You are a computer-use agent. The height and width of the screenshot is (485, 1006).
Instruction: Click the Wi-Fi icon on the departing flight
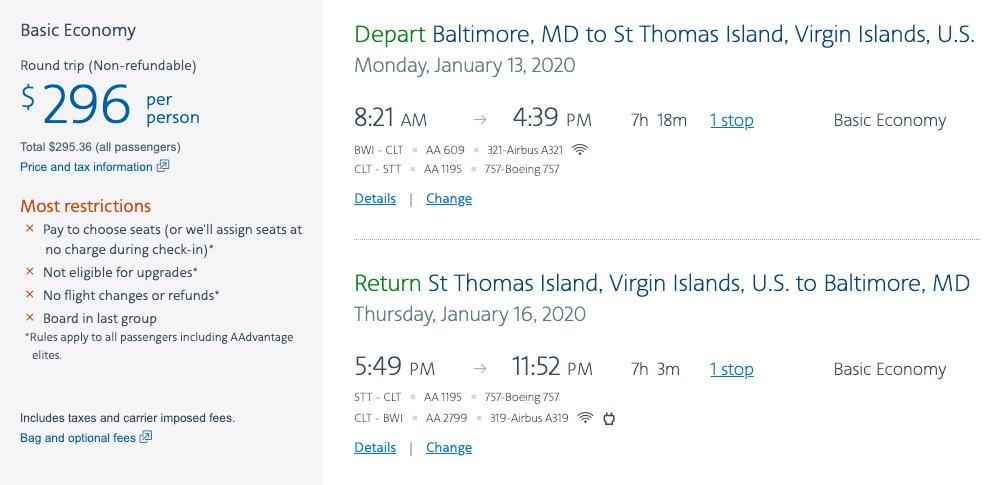tap(580, 150)
